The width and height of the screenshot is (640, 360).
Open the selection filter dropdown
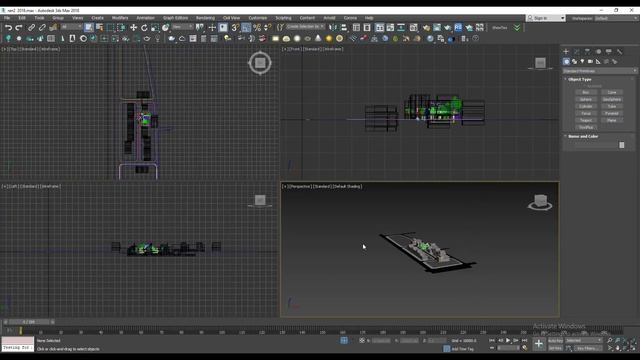[x=71, y=27]
